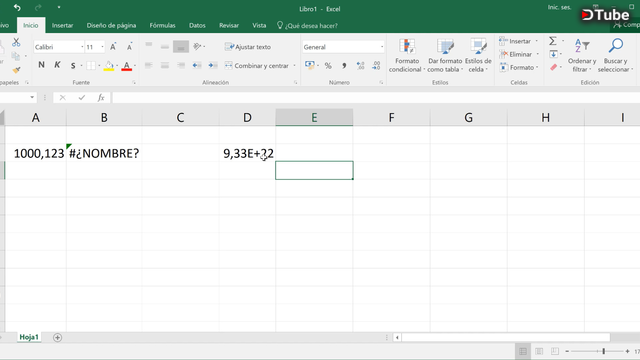Click Formato in the Celdas group
The height and width of the screenshot is (360, 640).
(x=519, y=67)
